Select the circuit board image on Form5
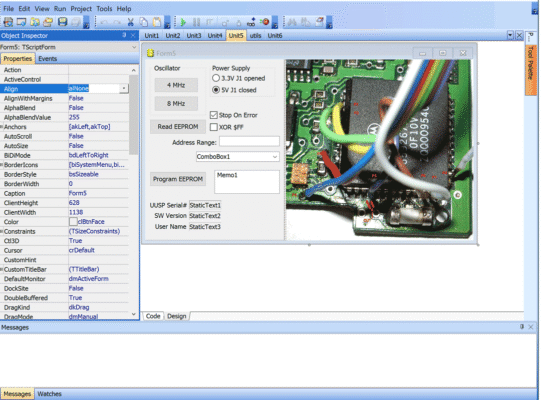 [378, 149]
